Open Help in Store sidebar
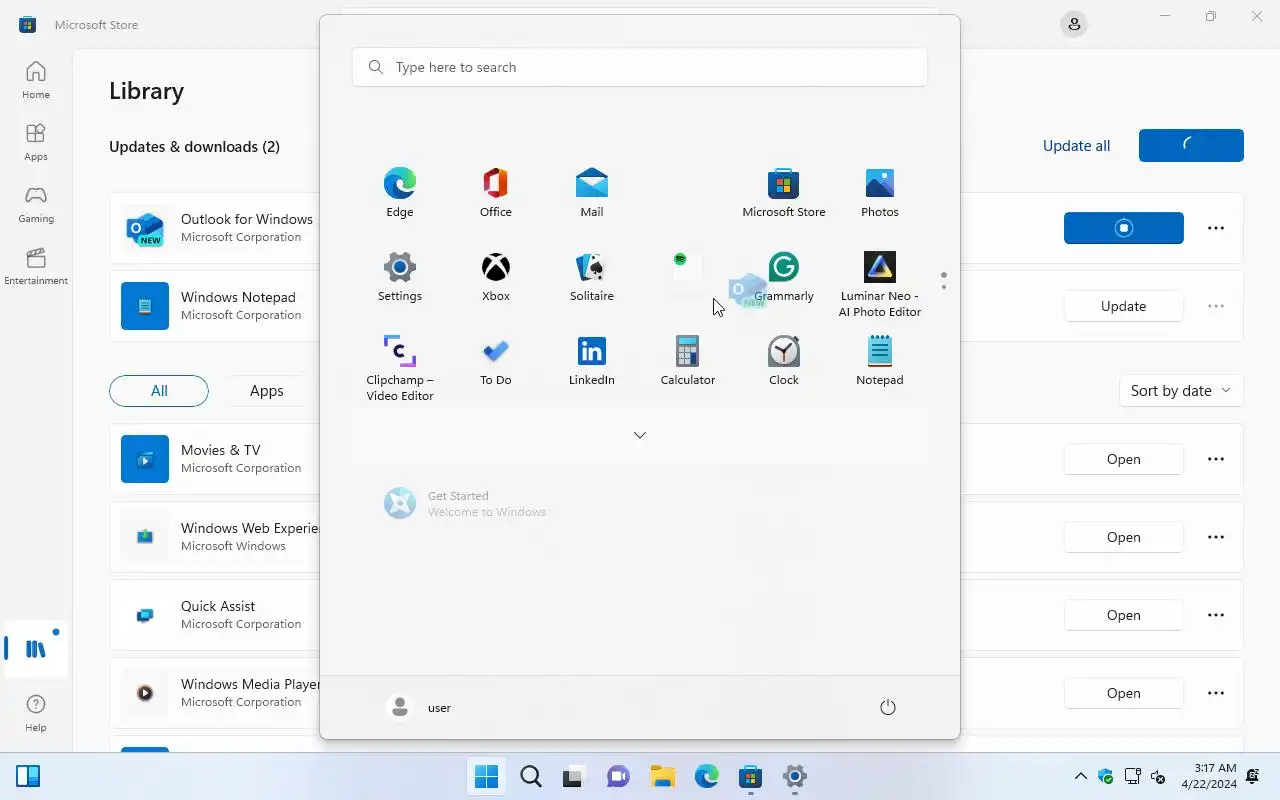This screenshot has width=1280, height=800. click(36, 714)
